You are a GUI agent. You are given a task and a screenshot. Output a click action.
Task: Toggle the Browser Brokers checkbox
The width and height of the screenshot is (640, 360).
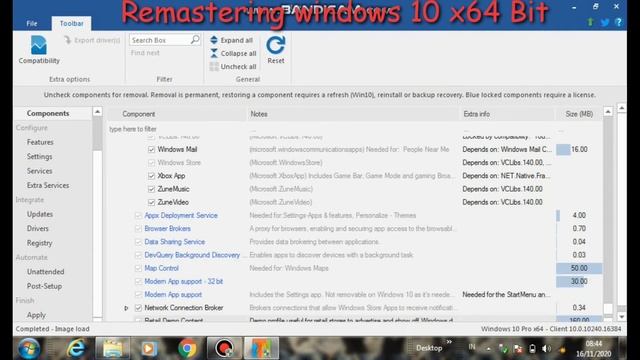[x=138, y=229]
